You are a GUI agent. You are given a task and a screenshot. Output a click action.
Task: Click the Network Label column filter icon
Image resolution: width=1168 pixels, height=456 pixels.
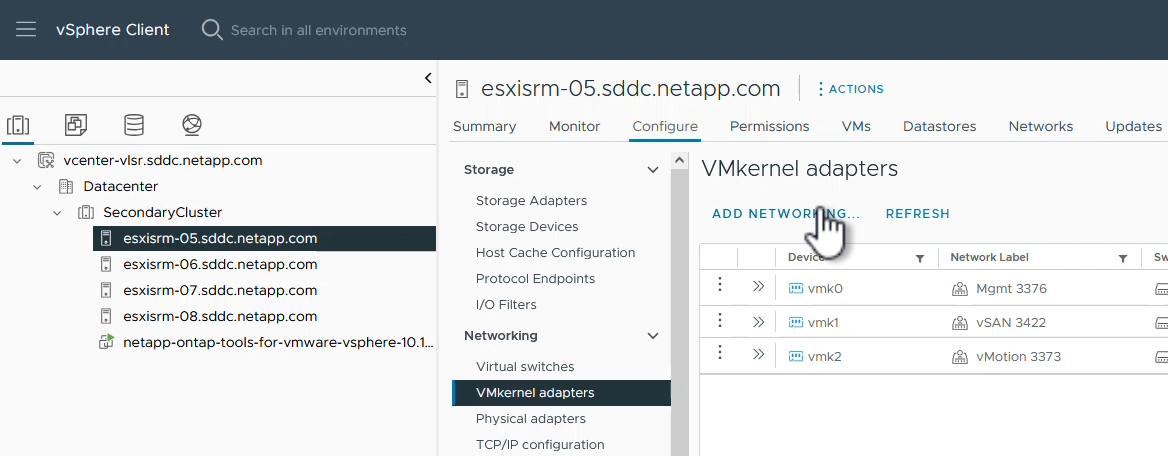point(1123,258)
